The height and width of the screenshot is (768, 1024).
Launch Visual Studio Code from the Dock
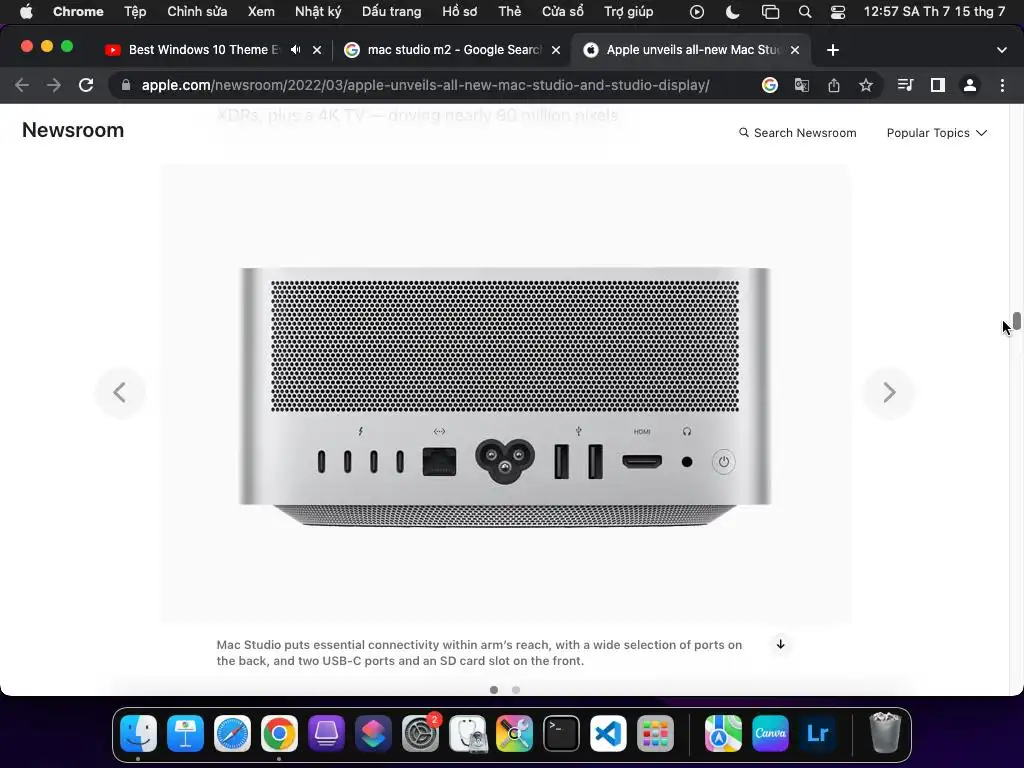(609, 733)
